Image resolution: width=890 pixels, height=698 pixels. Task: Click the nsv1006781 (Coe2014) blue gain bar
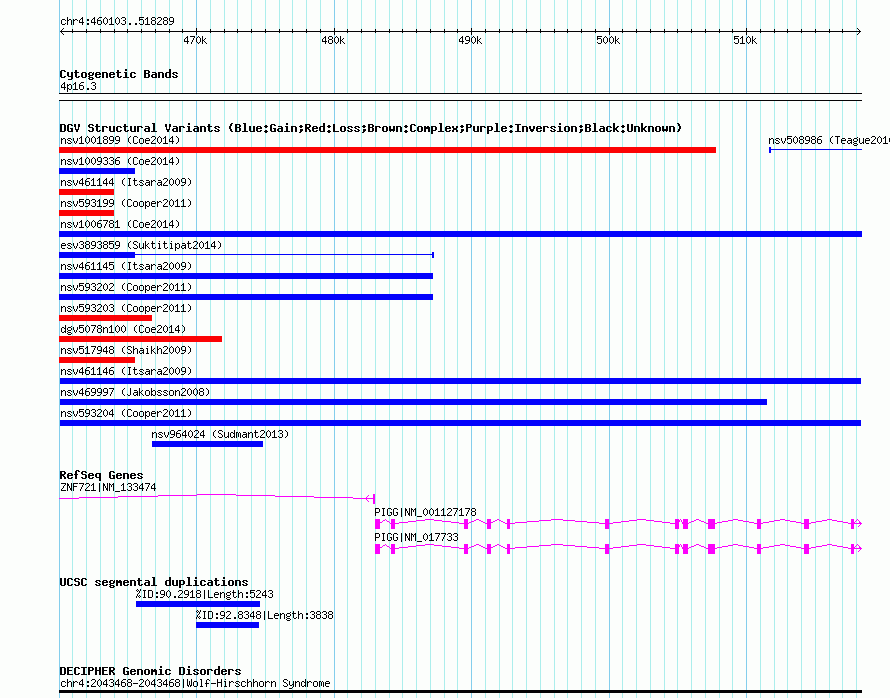click(460, 234)
